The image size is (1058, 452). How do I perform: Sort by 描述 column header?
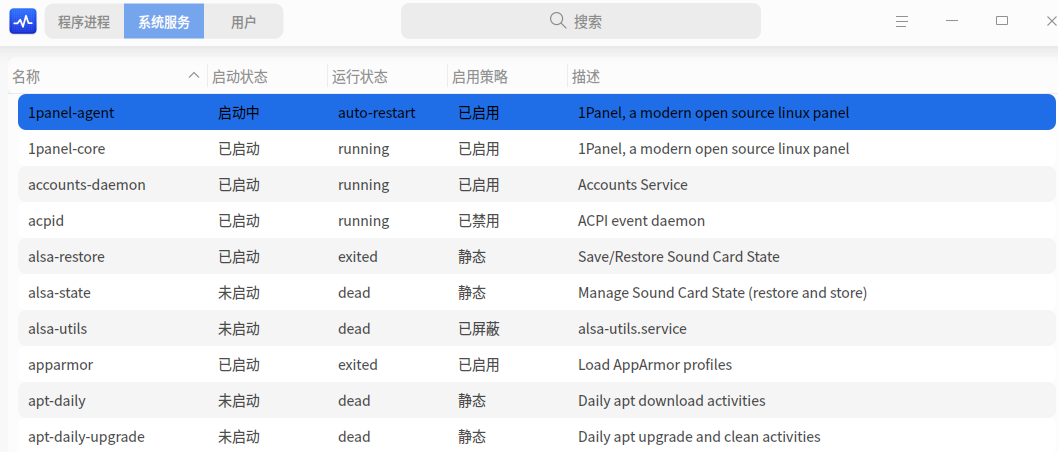tap(812, 76)
